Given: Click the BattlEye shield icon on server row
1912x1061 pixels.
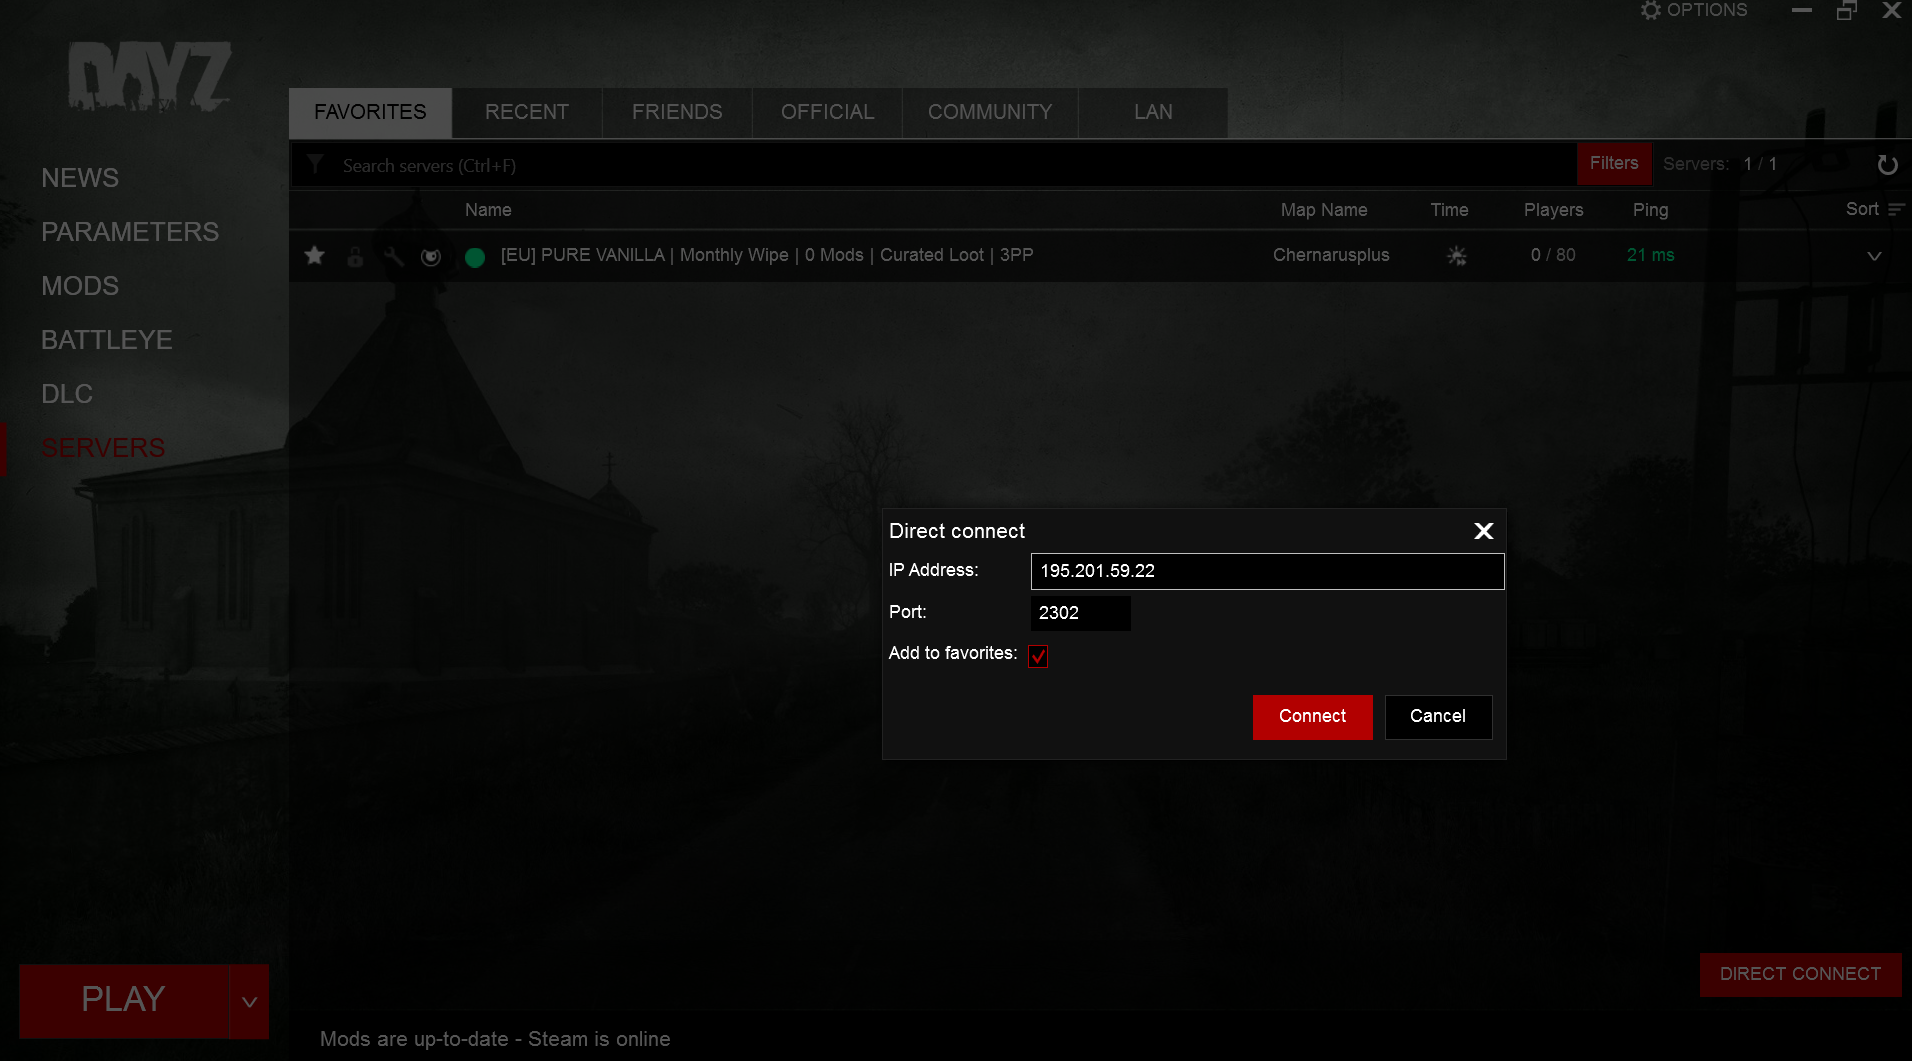Looking at the screenshot, I should (431, 257).
